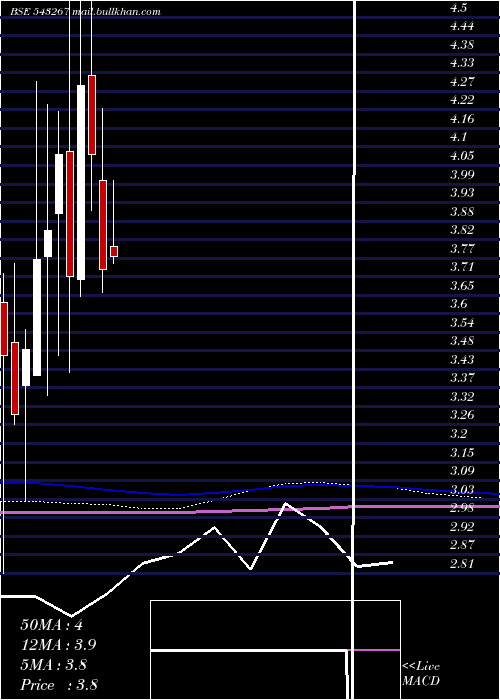The height and width of the screenshot is (700, 500).
Task: Click the peak of the white indicator line
Action: [x=285, y=503]
